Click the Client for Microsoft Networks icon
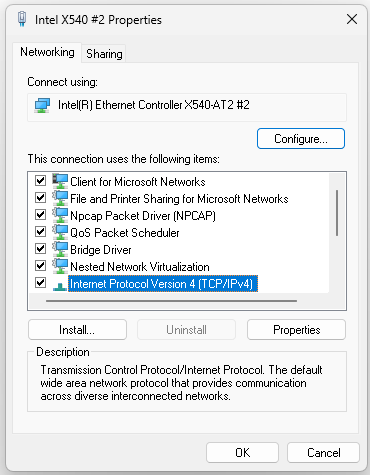The image size is (370, 475). [x=60, y=182]
